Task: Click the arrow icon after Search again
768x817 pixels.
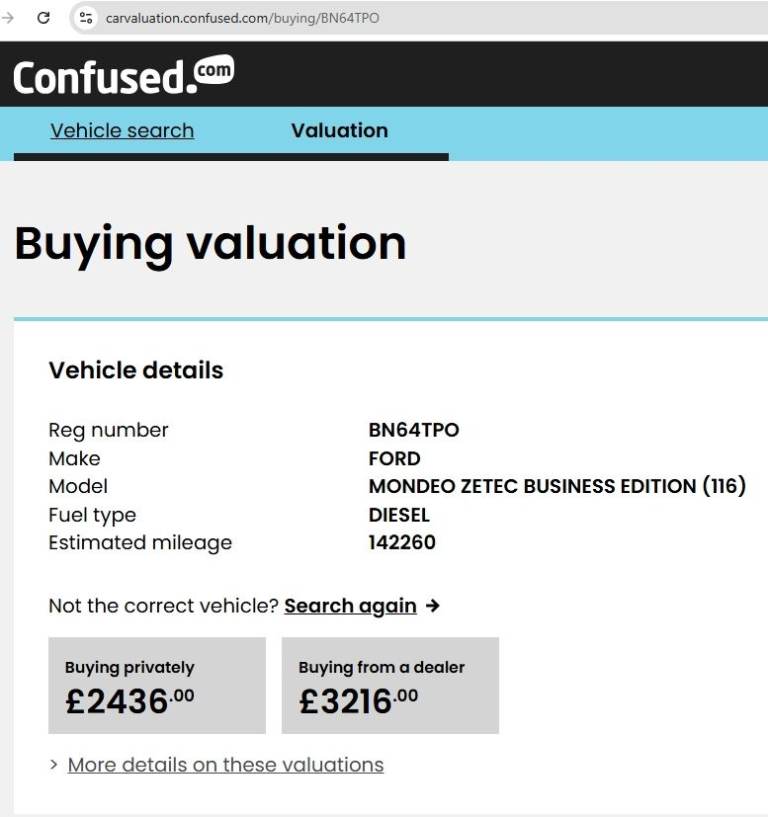Action: tap(432, 606)
